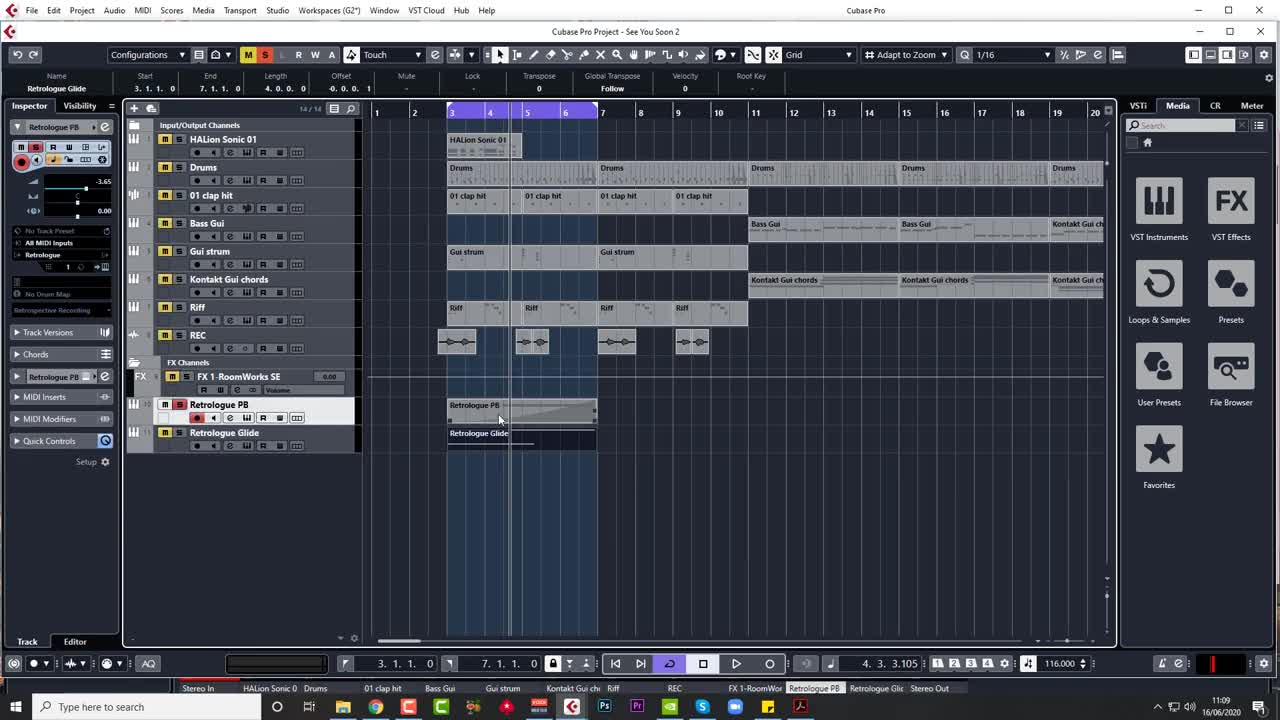Select the Zoom magnifier tool
Screen dimensions: 1280x720
pyautogui.click(x=617, y=55)
